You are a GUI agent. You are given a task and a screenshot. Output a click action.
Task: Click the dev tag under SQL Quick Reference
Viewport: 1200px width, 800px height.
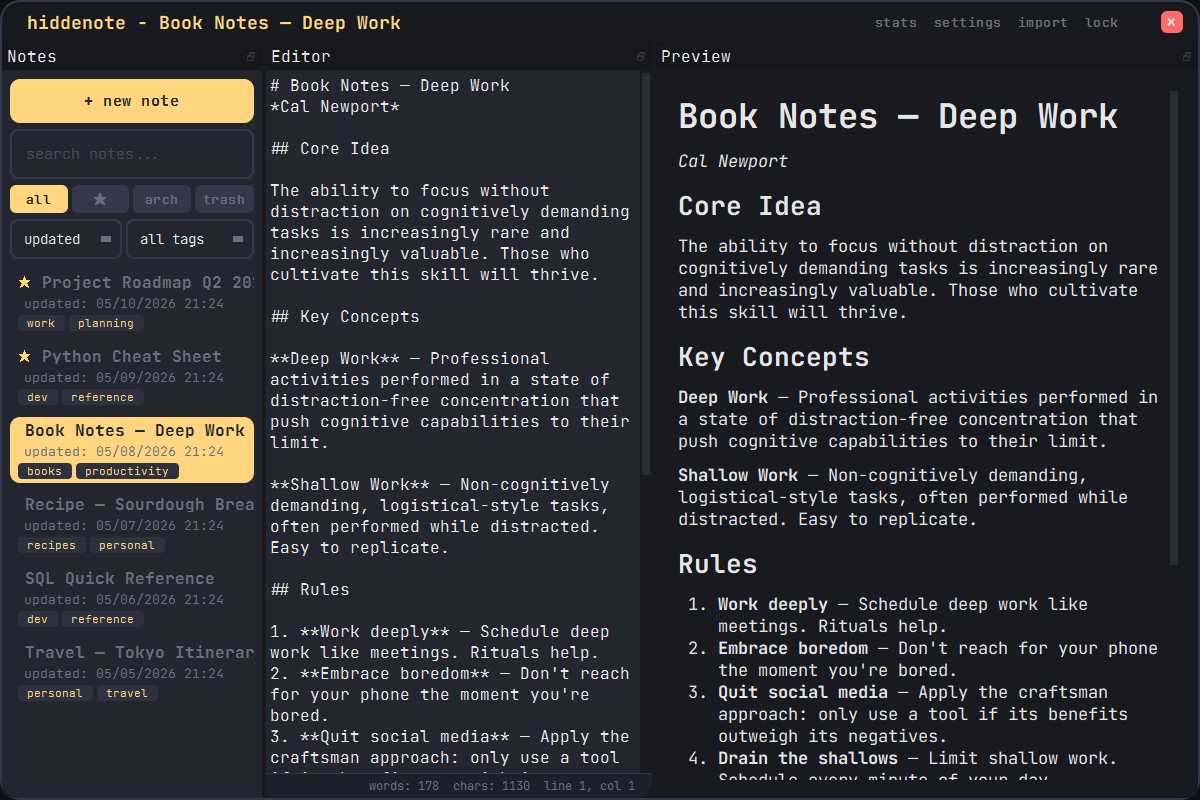pyautogui.click(x=37, y=619)
